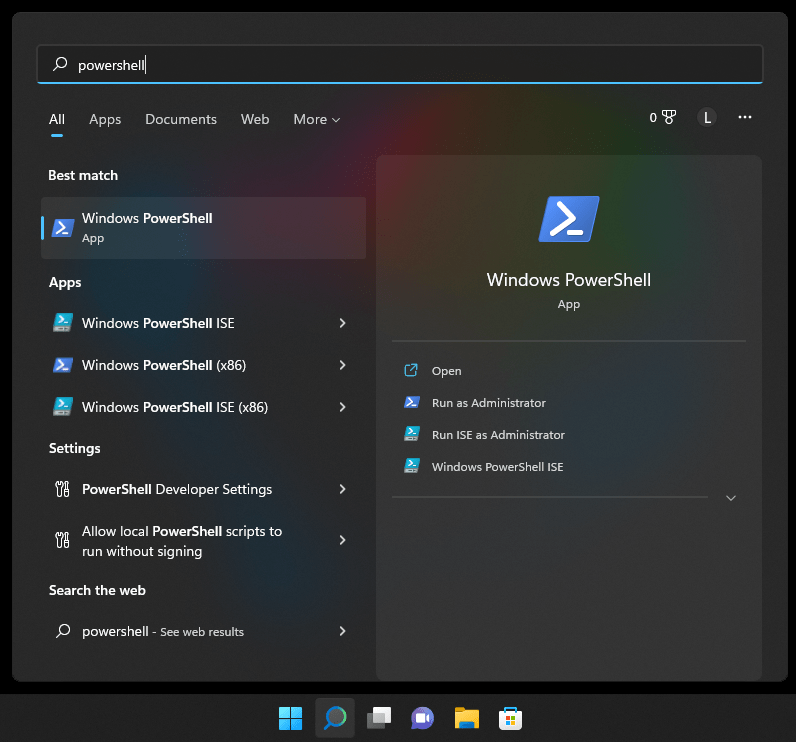Image resolution: width=796 pixels, height=742 pixels.
Task: Switch to the Apps tab
Action: point(105,119)
